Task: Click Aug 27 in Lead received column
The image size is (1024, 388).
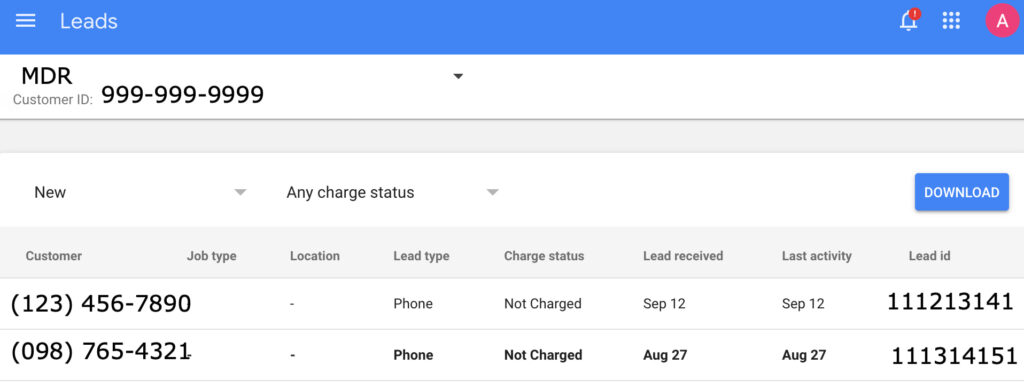Action: click(x=665, y=355)
